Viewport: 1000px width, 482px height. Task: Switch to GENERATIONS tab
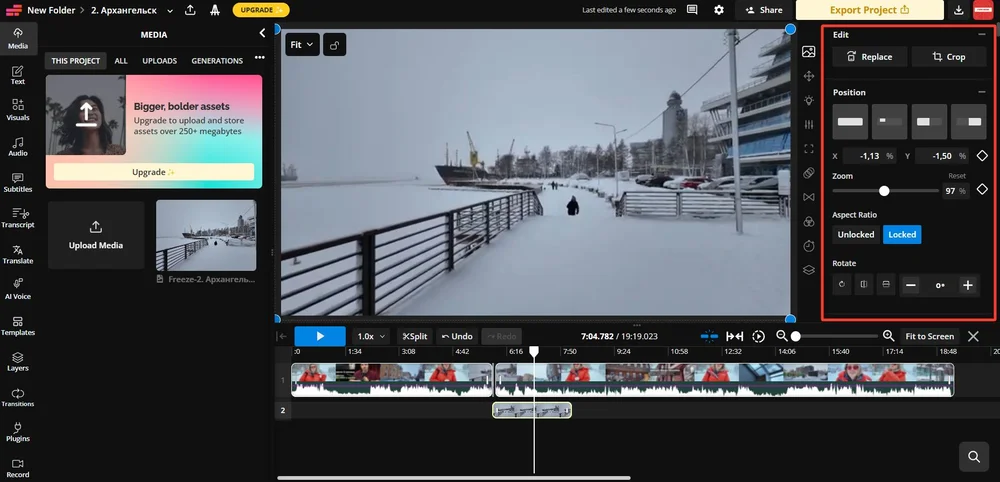pos(217,61)
